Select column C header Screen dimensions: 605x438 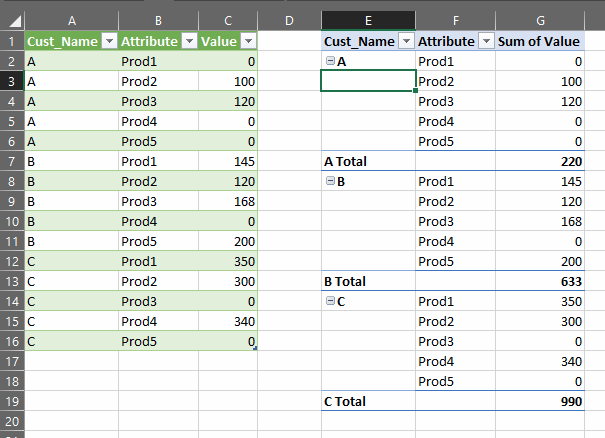pos(228,21)
